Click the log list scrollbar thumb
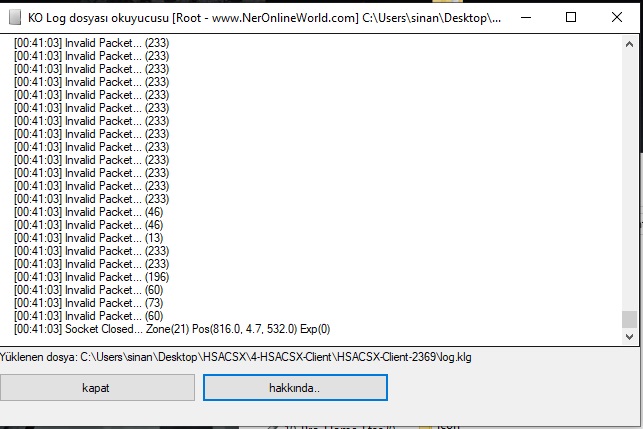This screenshot has height=429, width=643. tap(629, 319)
